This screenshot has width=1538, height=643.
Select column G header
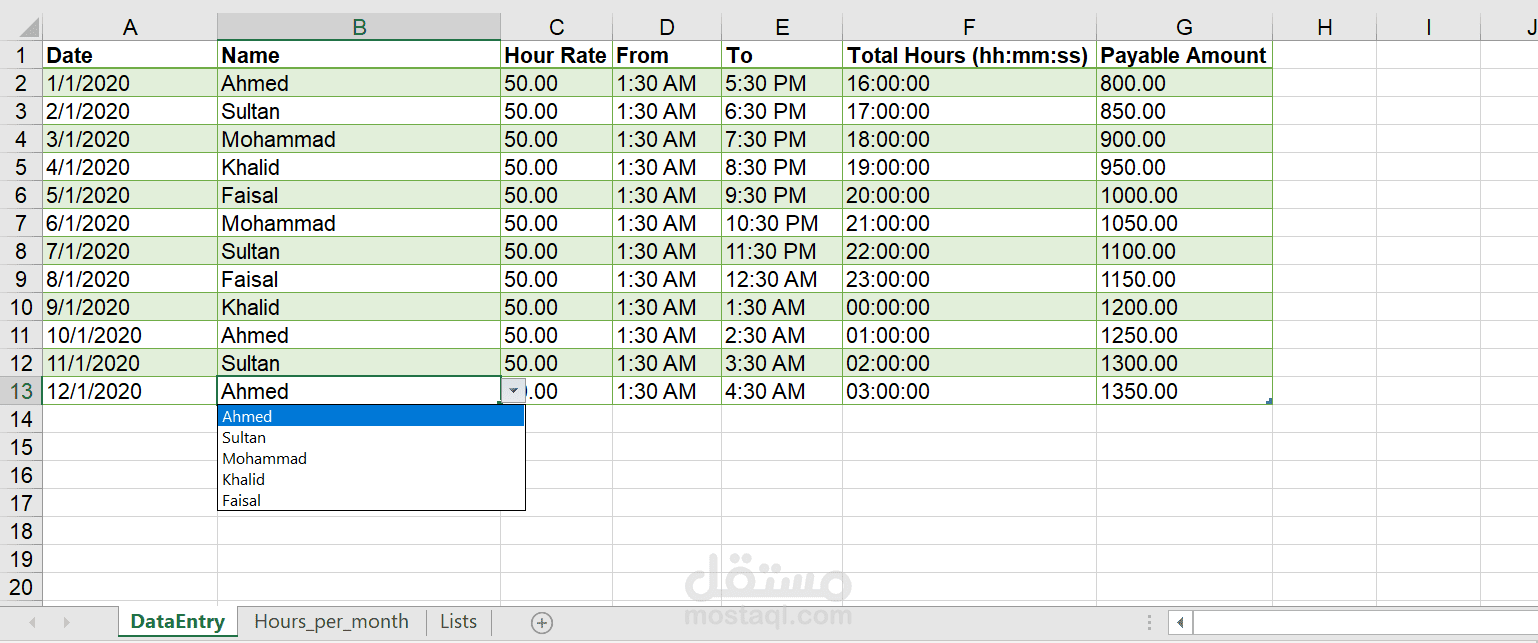coord(1184,28)
